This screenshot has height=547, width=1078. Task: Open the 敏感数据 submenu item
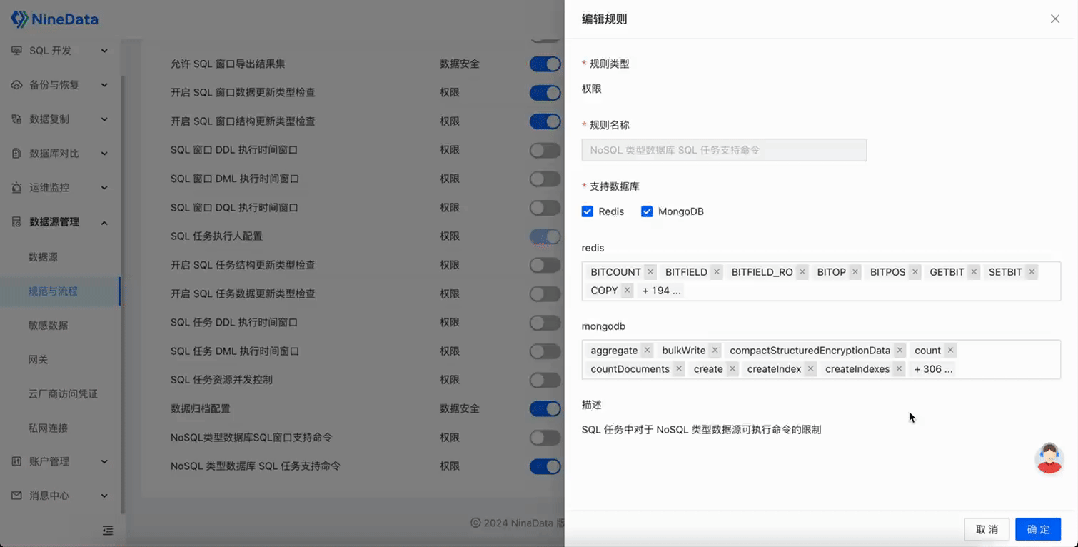coord(48,325)
